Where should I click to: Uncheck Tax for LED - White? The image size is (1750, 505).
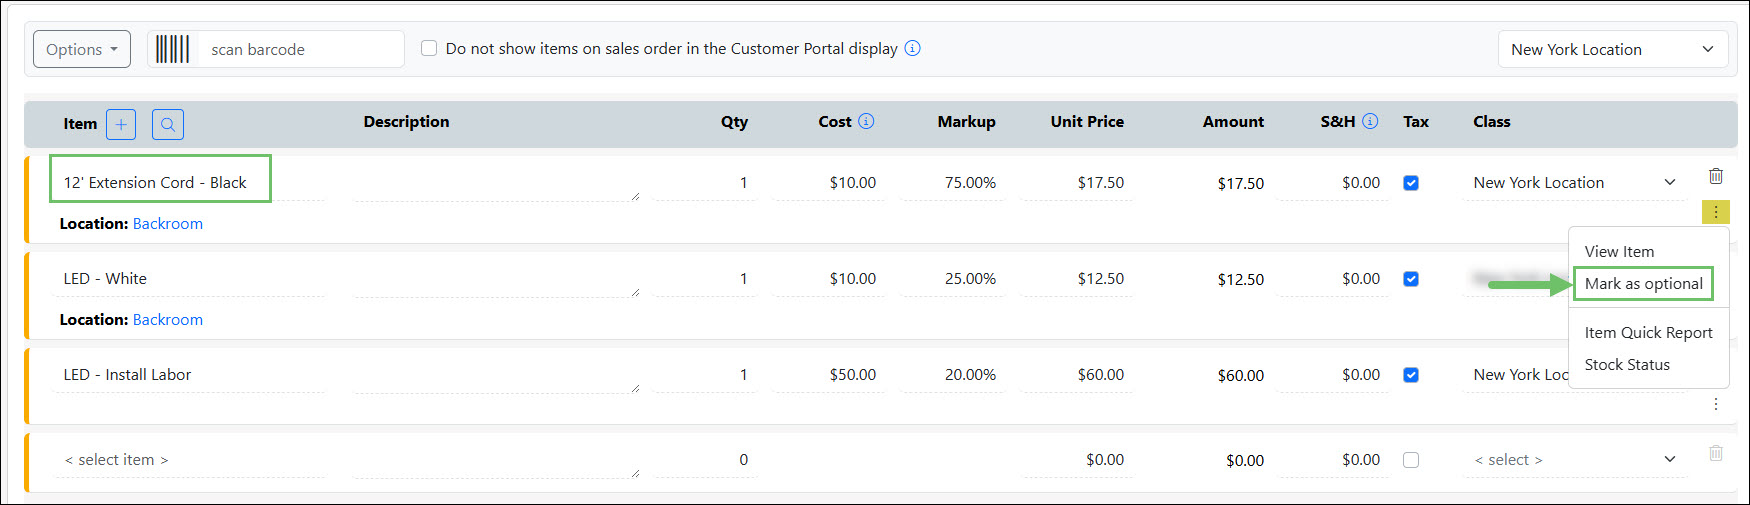pos(1411,279)
